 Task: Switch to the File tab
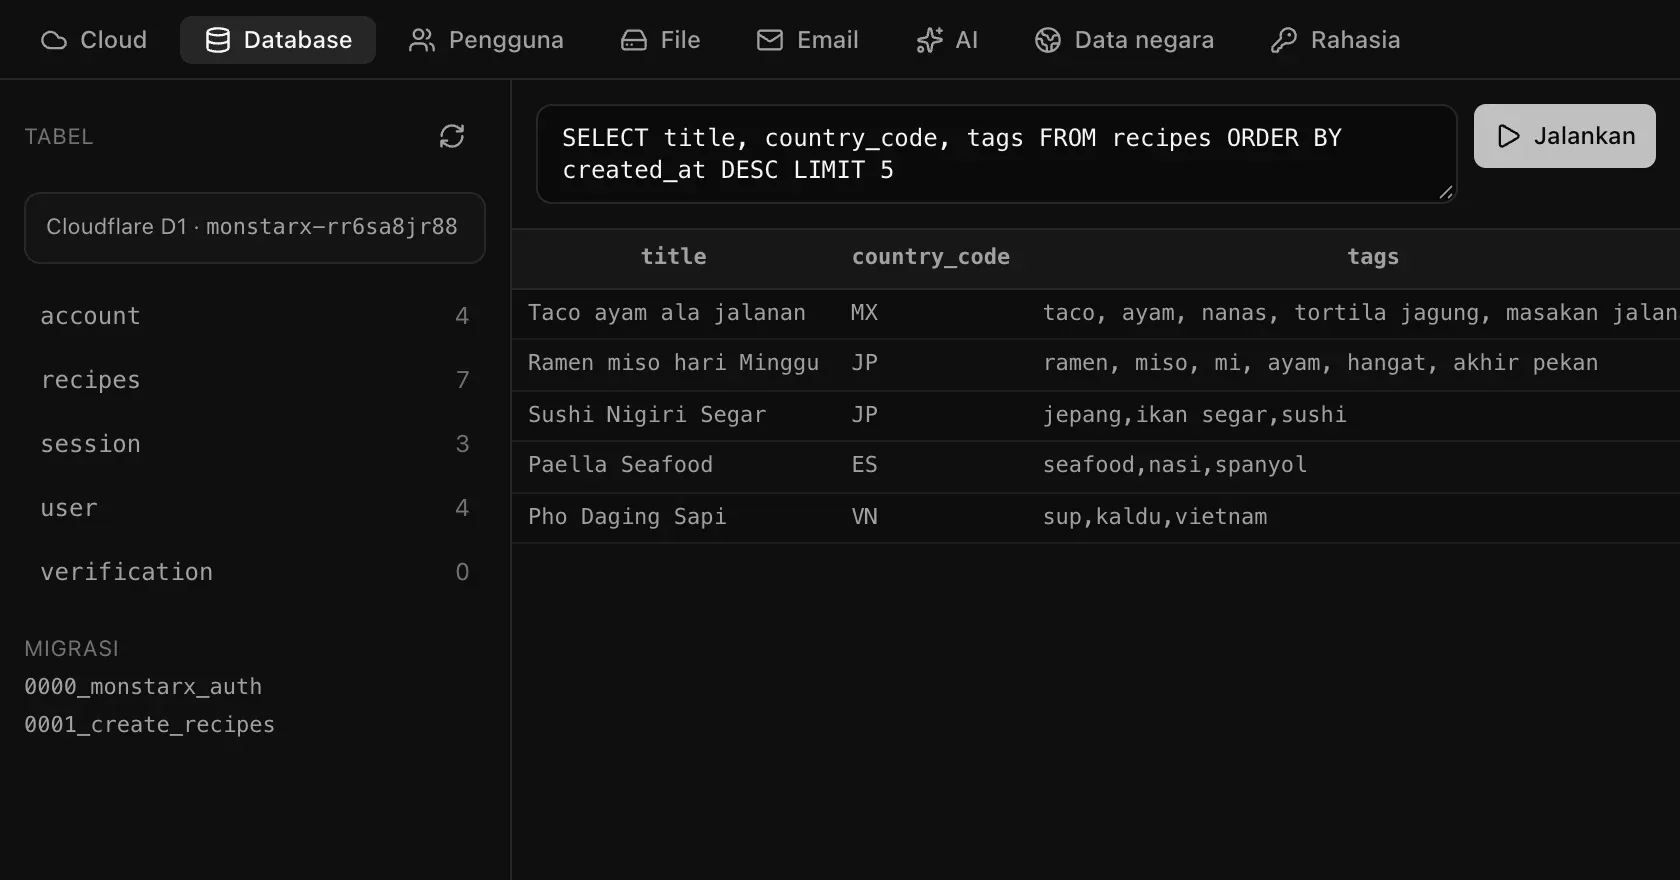click(x=661, y=40)
